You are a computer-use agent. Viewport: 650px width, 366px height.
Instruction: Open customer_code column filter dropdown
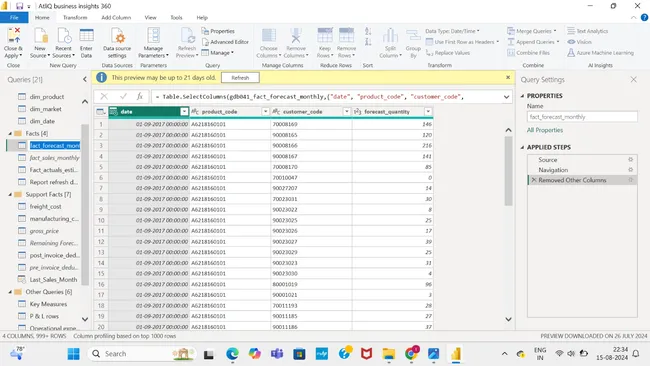coord(347,111)
